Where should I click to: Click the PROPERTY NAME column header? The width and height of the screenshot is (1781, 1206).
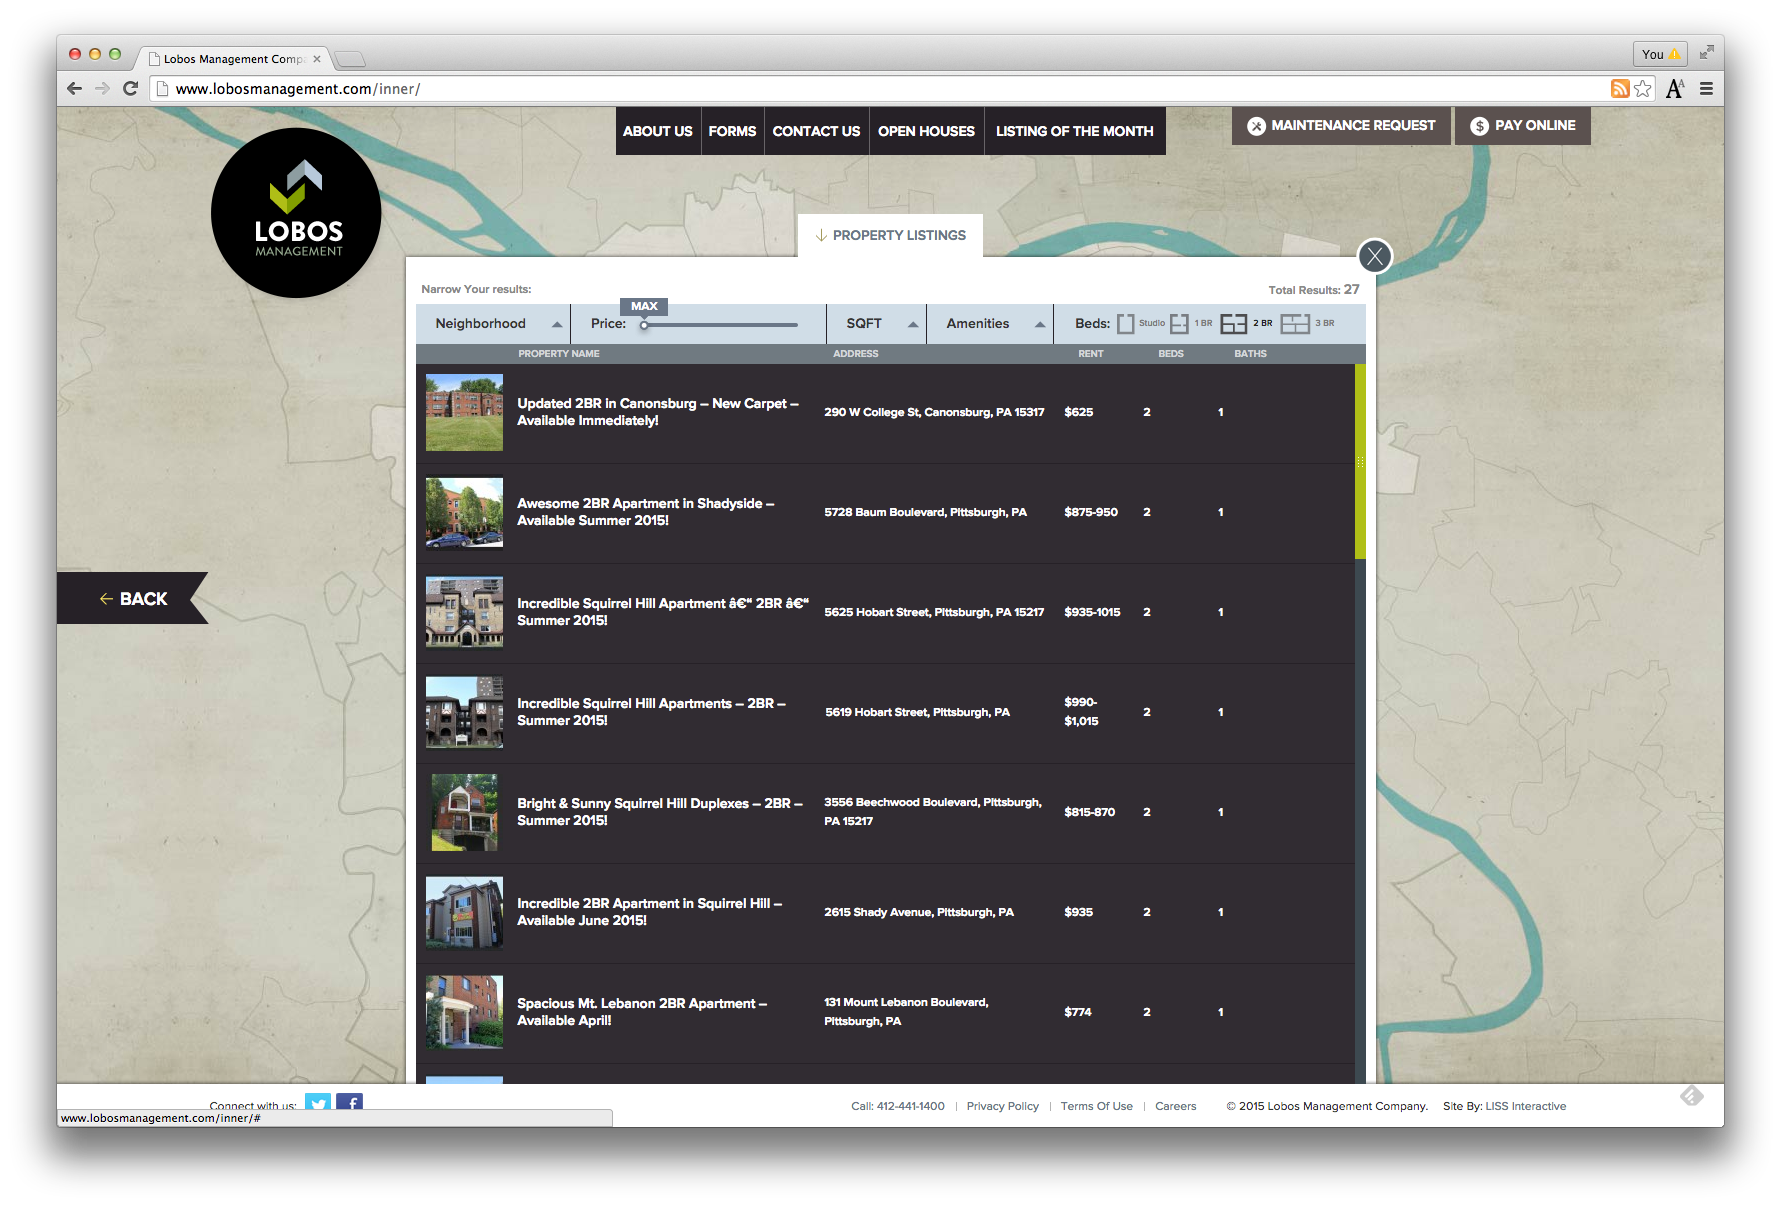558,354
